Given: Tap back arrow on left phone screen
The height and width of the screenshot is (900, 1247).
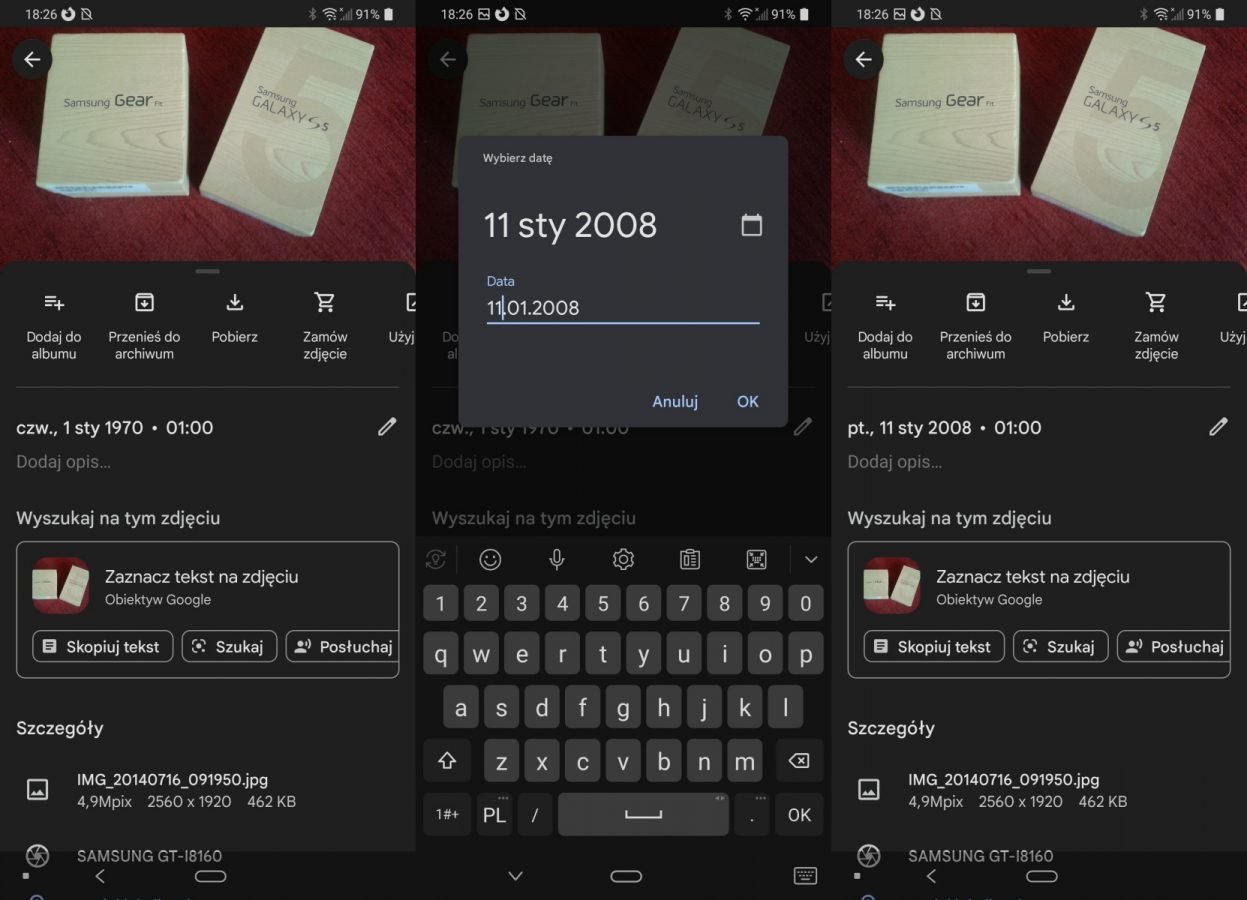Looking at the screenshot, I should [x=32, y=60].
